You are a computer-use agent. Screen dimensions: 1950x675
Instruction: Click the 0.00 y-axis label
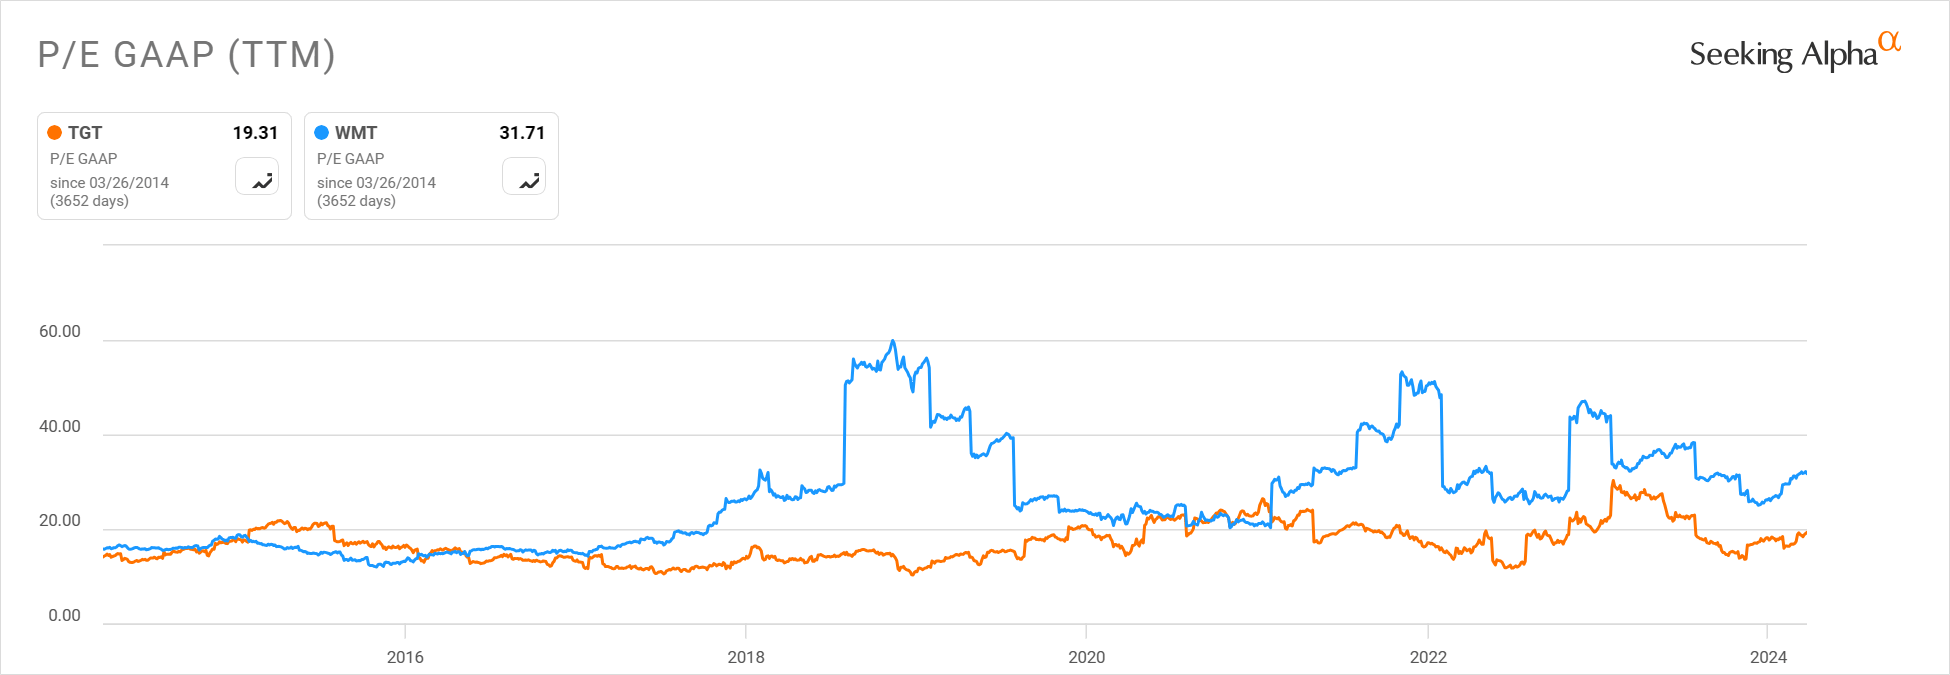pos(64,616)
